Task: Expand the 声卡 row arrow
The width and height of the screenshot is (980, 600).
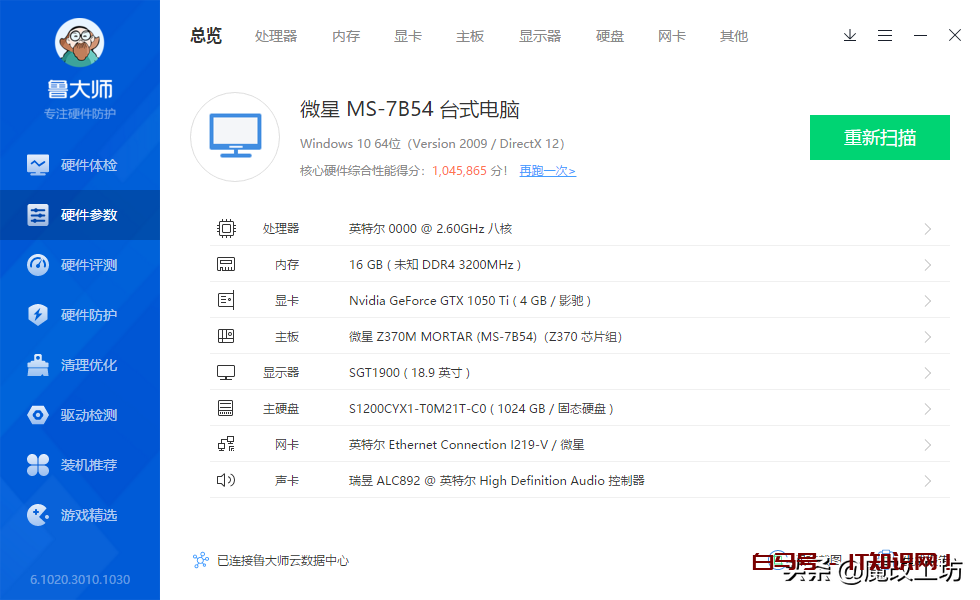Action: point(927,481)
